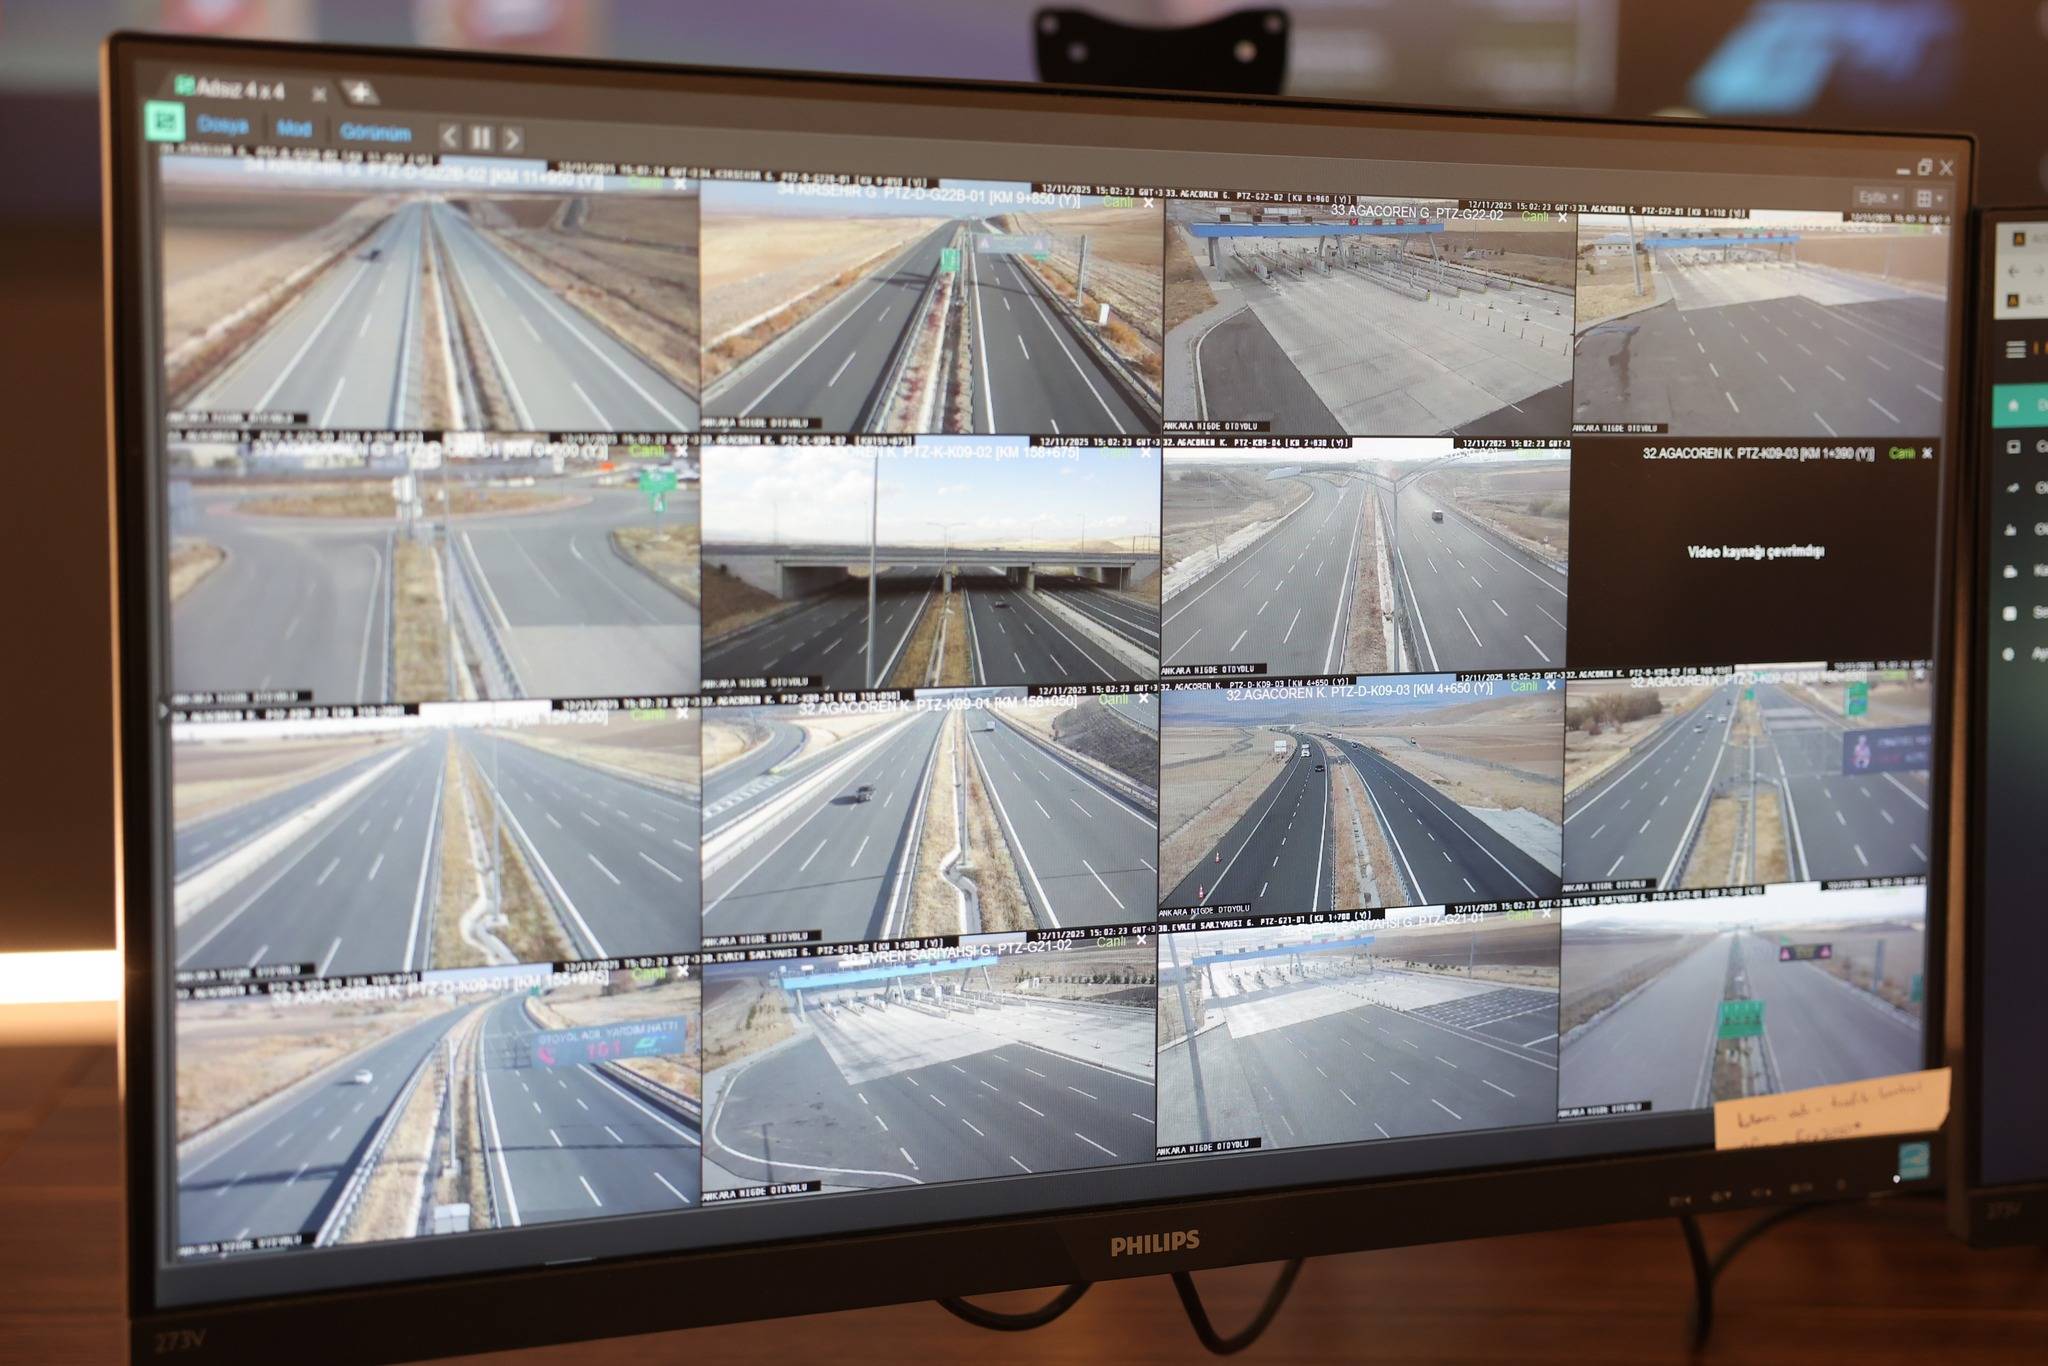
Task: Toggle Canlı on the PTZ-K09-03 offline tile
Action: click(x=1901, y=454)
